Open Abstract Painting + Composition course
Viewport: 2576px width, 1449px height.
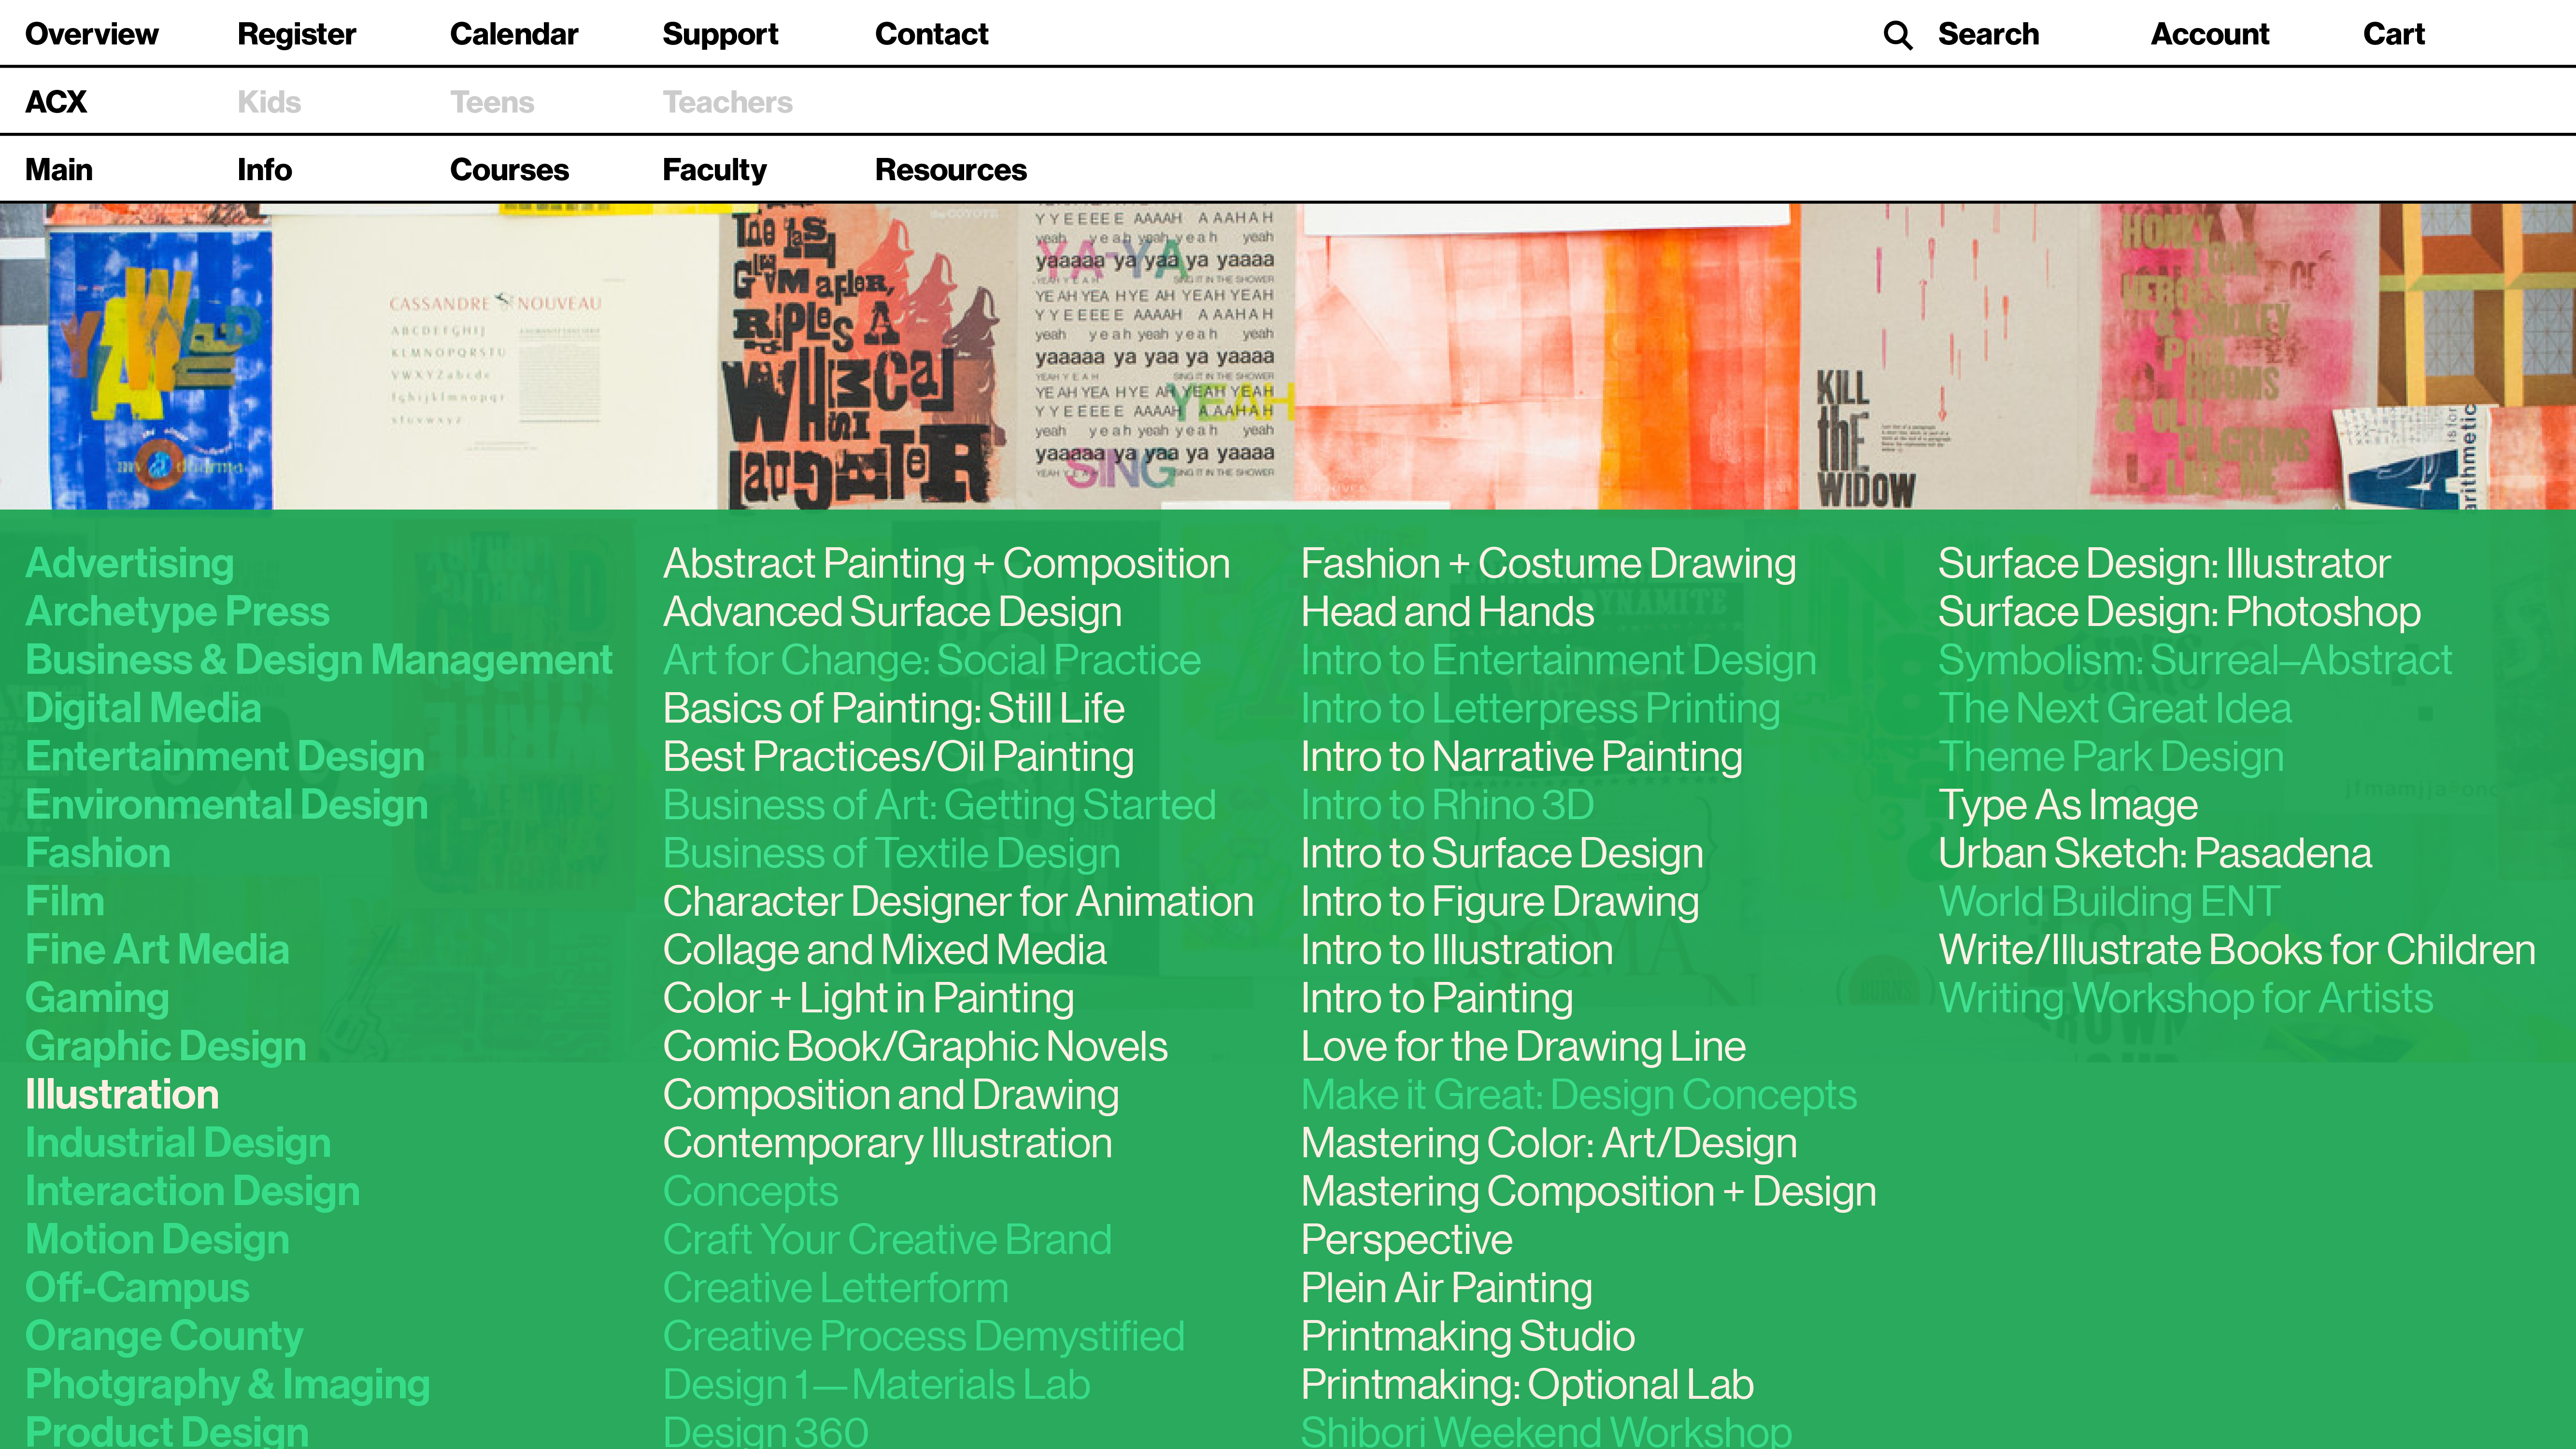point(946,564)
